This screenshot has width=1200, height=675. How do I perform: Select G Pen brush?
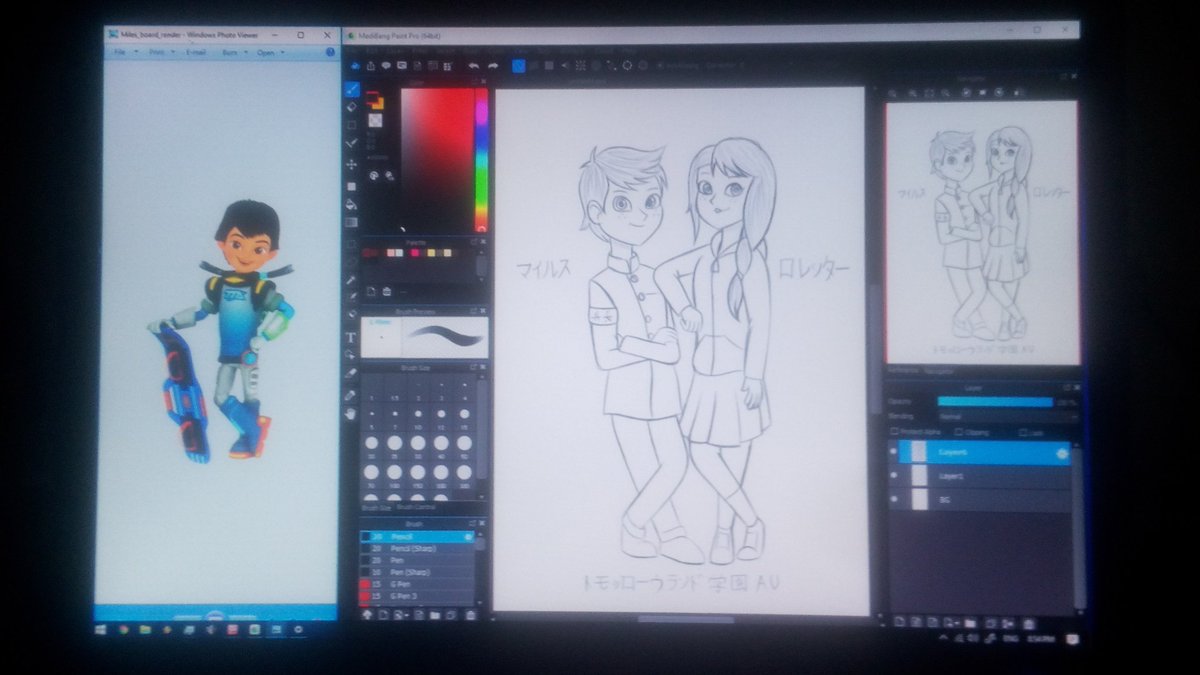coord(417,584)
